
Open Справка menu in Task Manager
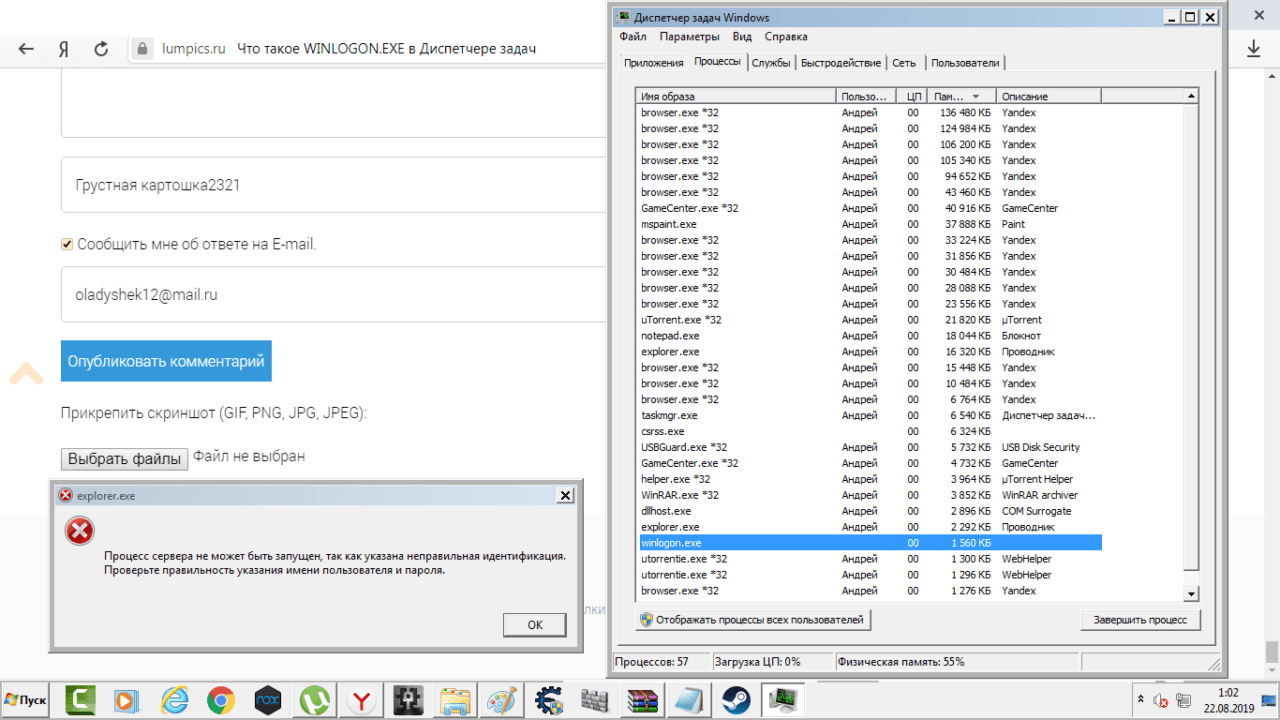(786, 37)
